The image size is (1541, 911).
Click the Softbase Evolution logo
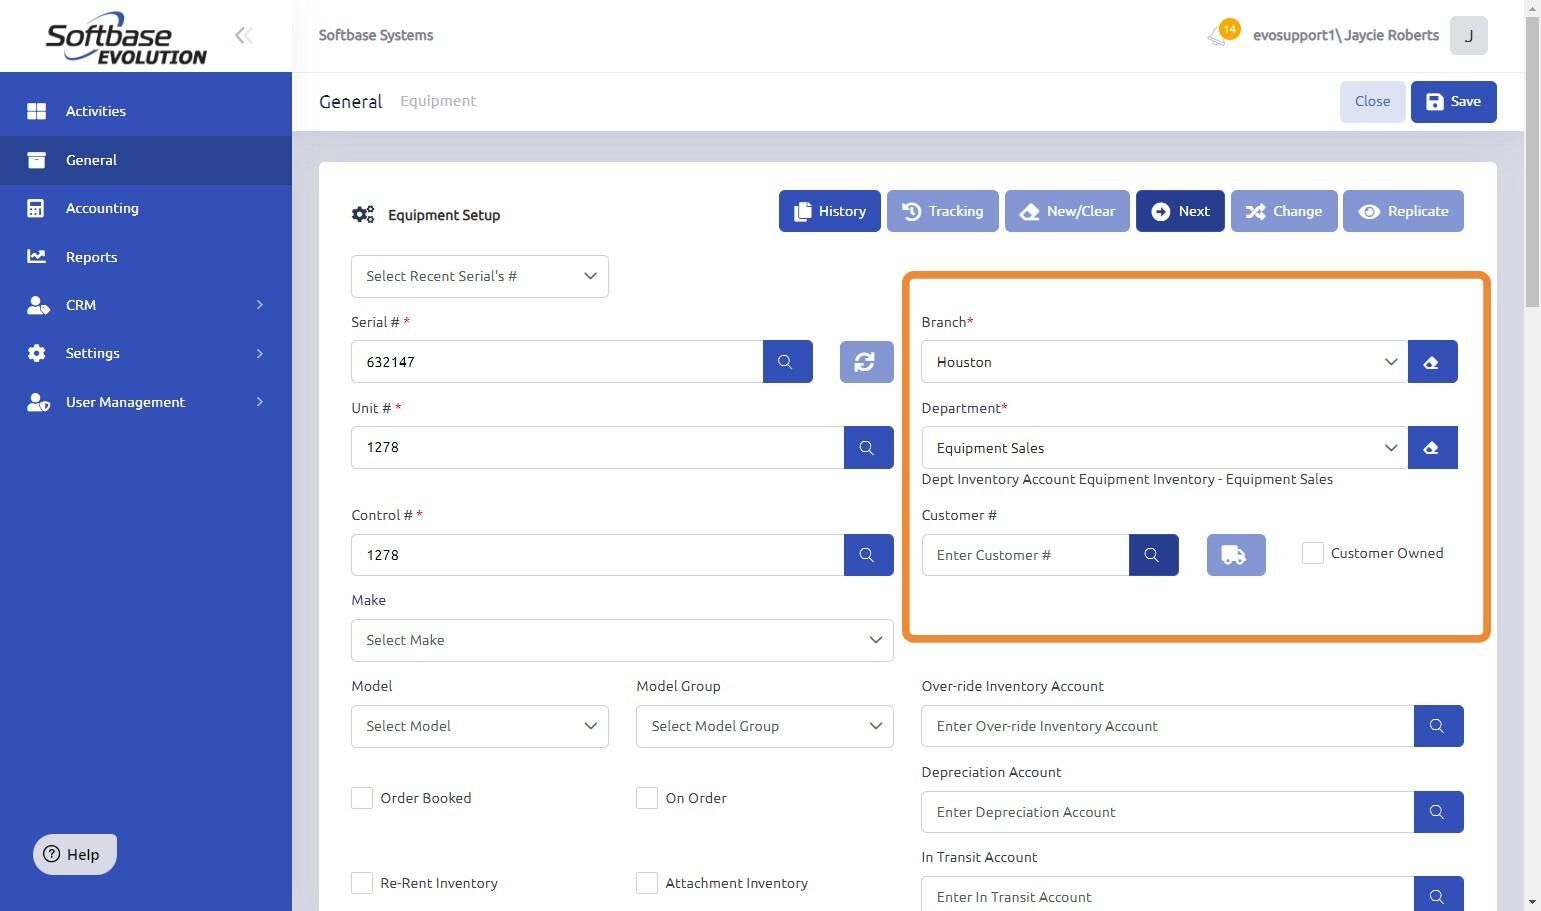point(126,38)
